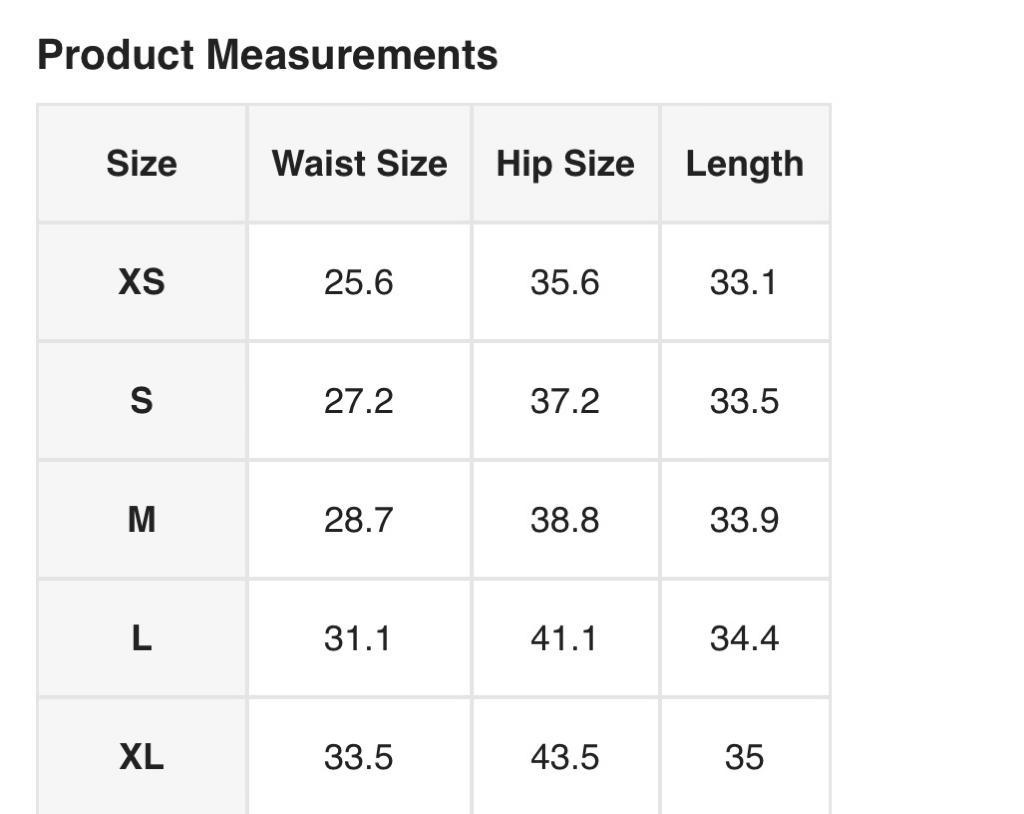Select the XS hip value 35.6
The height and width of the screenshot is (814, 1024).
[x=564, y=282]
